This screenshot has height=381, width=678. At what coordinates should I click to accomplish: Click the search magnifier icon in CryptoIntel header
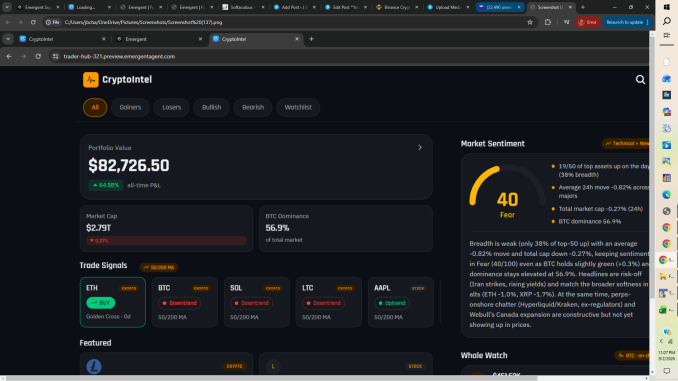pos(640,80)
